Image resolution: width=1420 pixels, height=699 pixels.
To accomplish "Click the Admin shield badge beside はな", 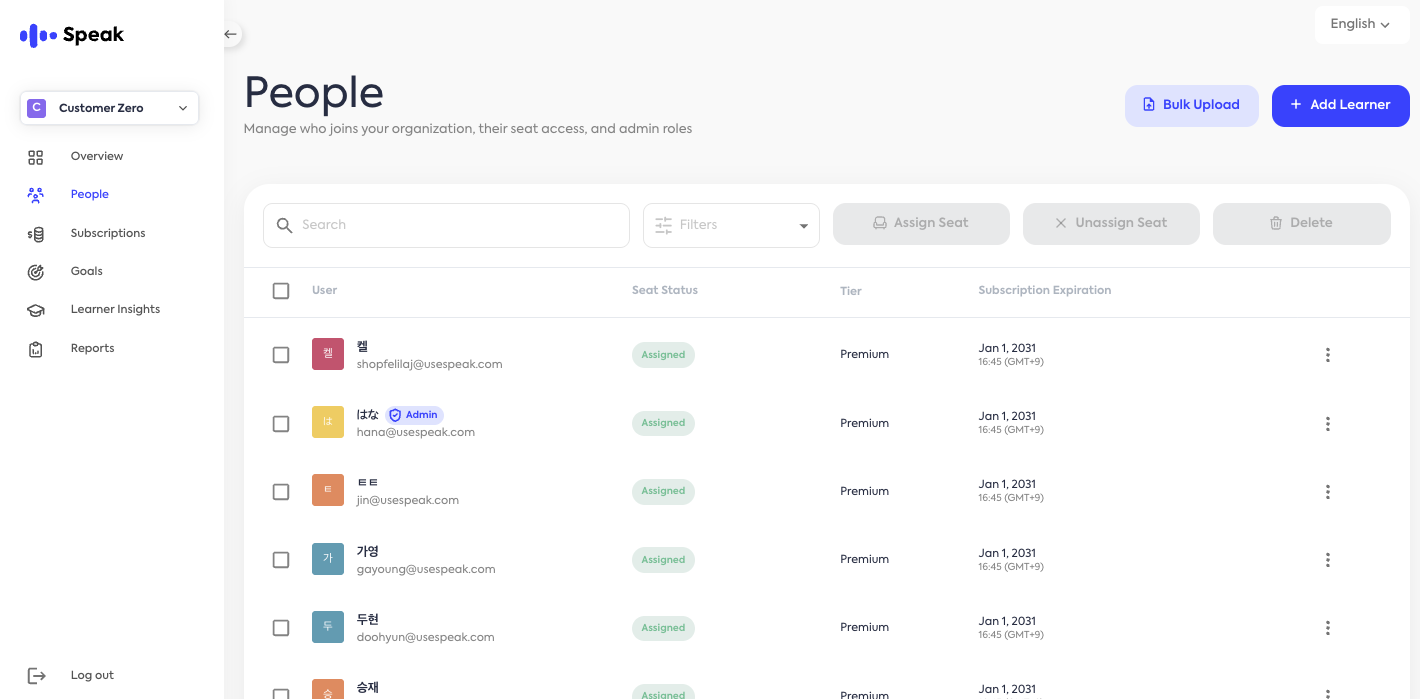I will (x=414, y=415).
